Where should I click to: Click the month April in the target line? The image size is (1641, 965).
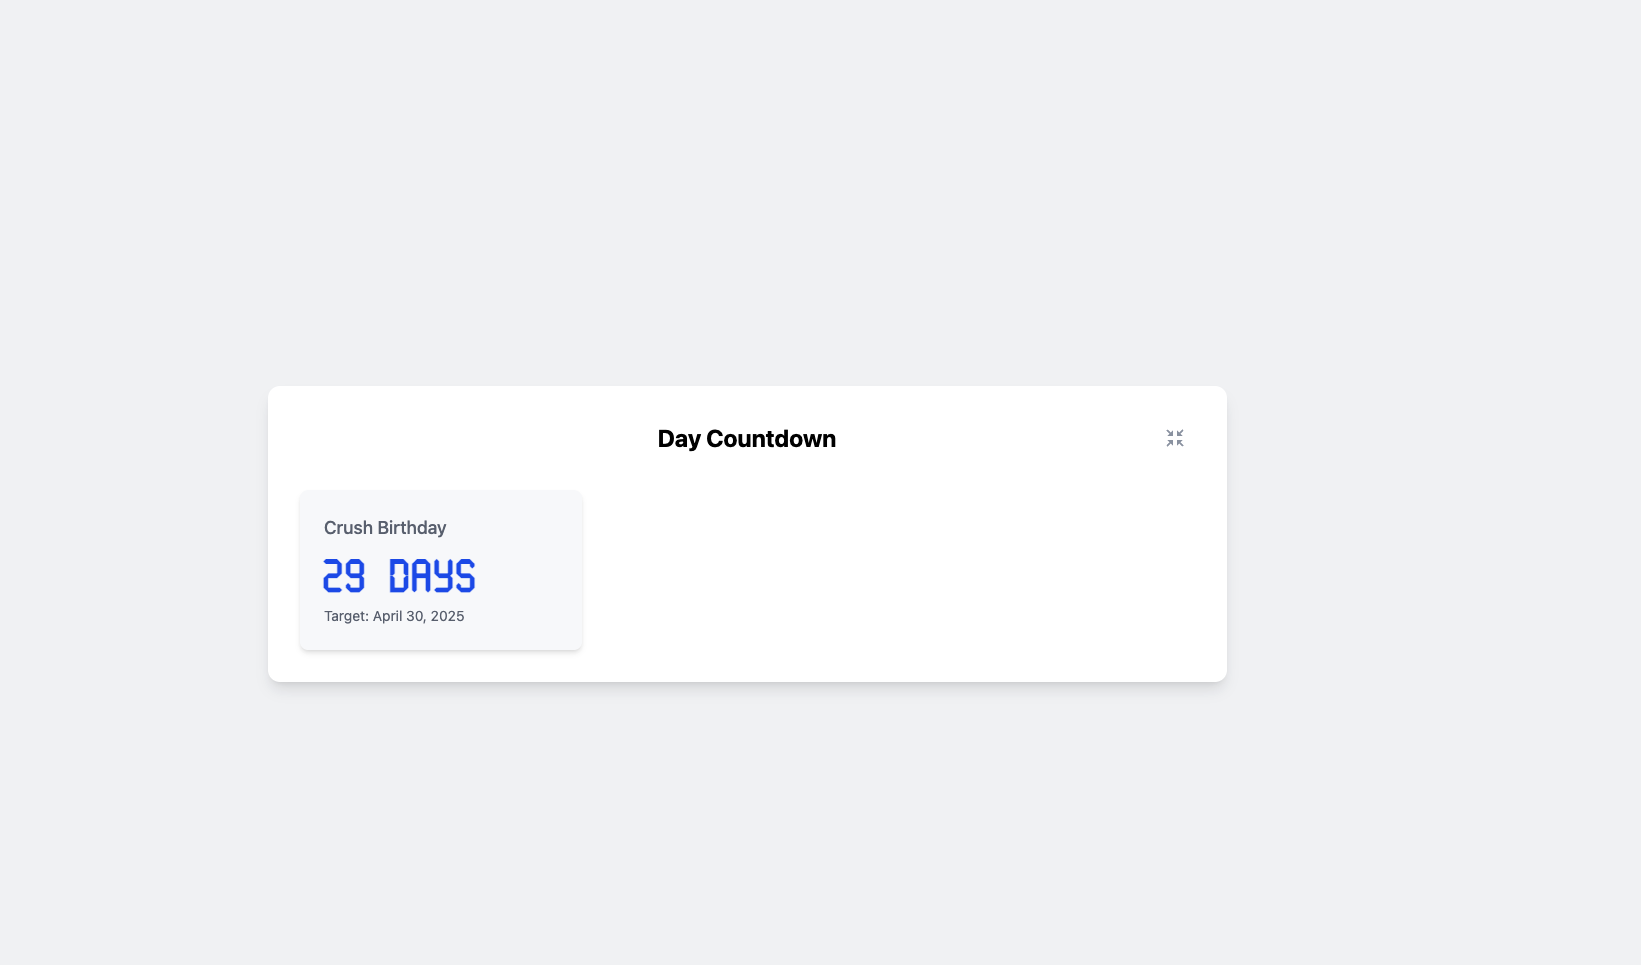point(387,616)
